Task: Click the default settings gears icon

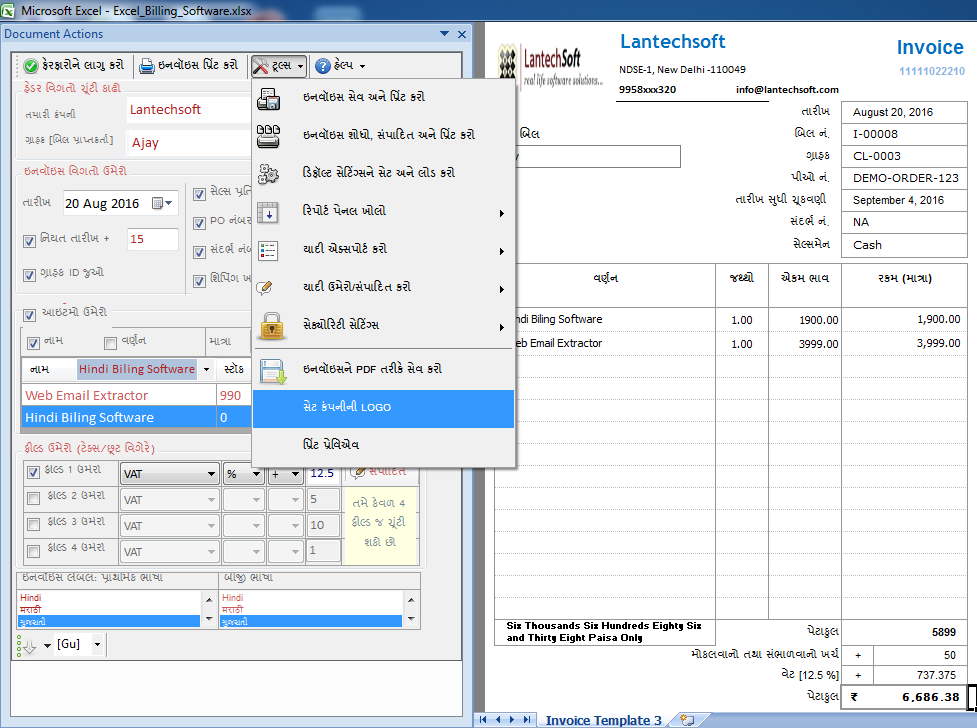Action: (269, 174)
